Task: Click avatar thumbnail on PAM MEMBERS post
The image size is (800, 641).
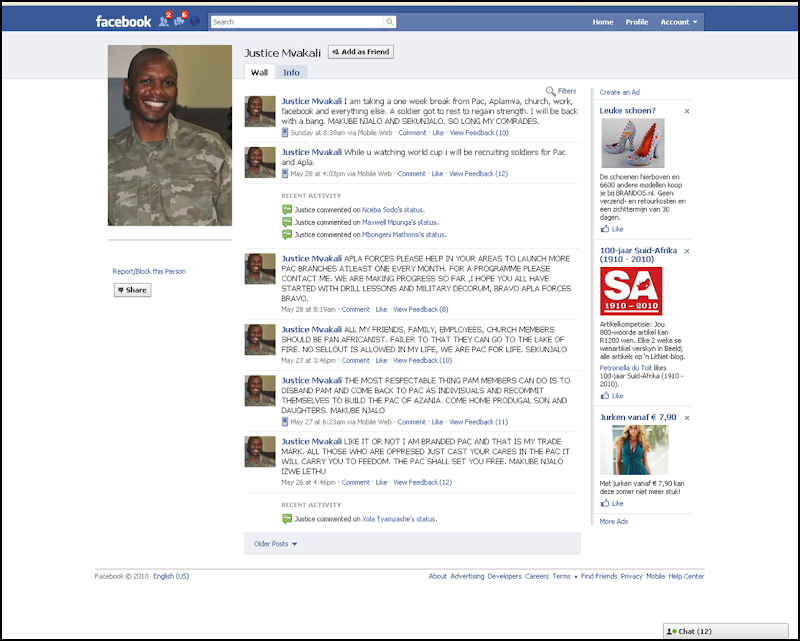Action: [260, 390]
